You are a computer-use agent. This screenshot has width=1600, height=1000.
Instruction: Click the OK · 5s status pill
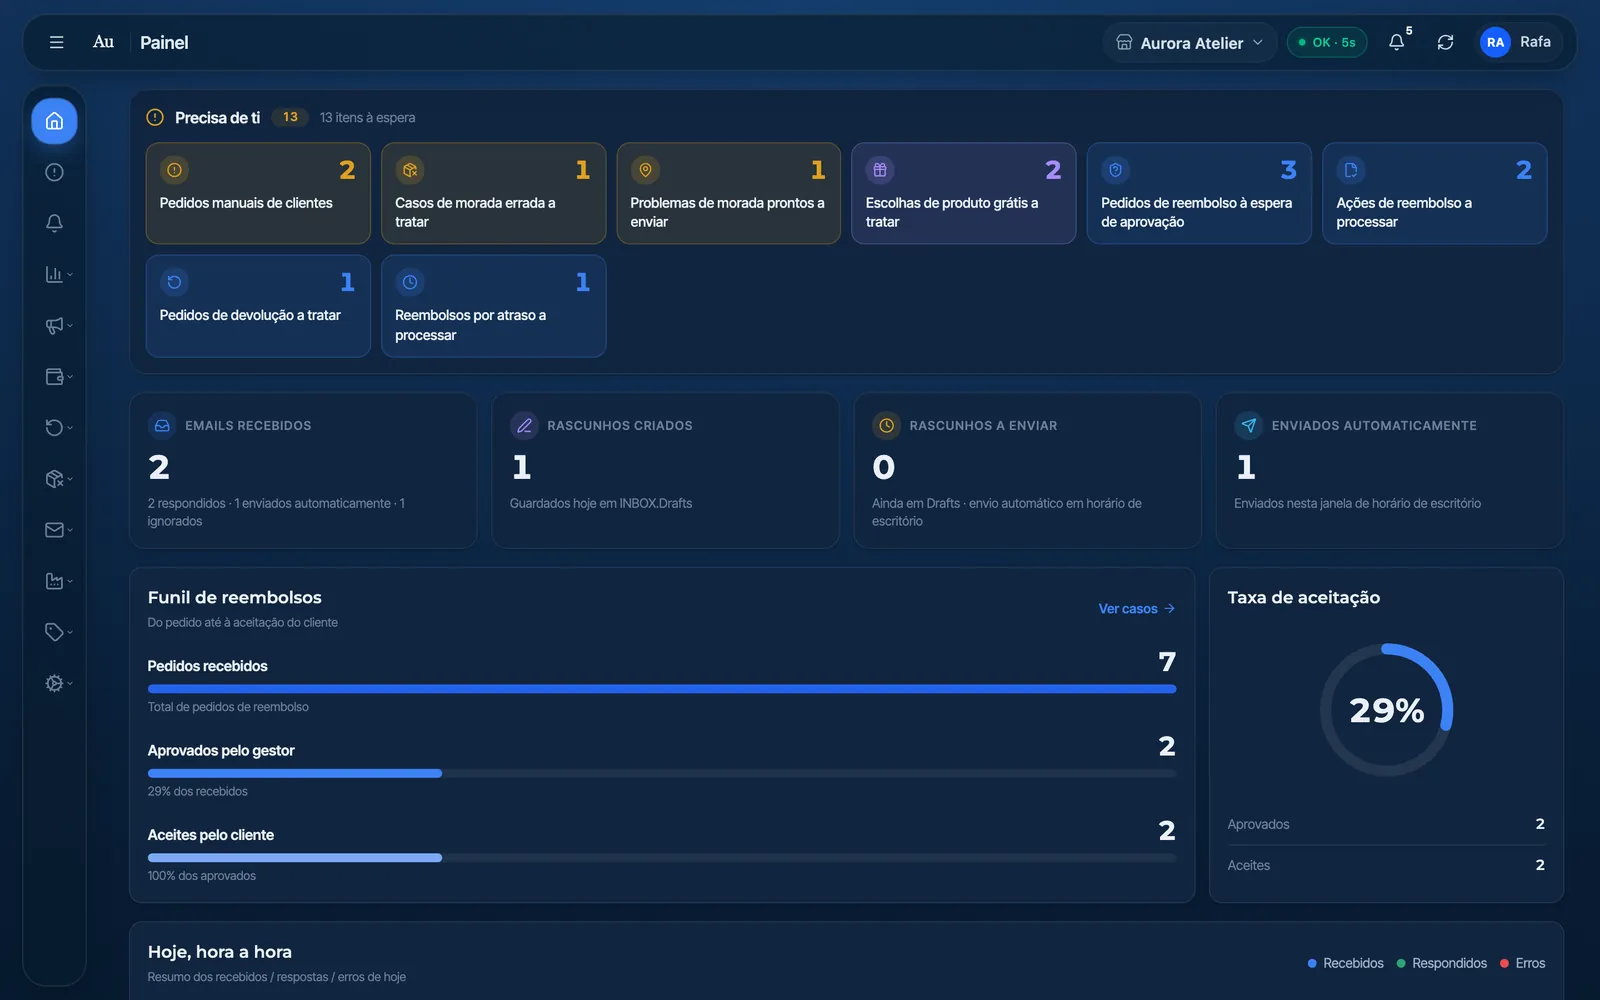pos(1327,42)
